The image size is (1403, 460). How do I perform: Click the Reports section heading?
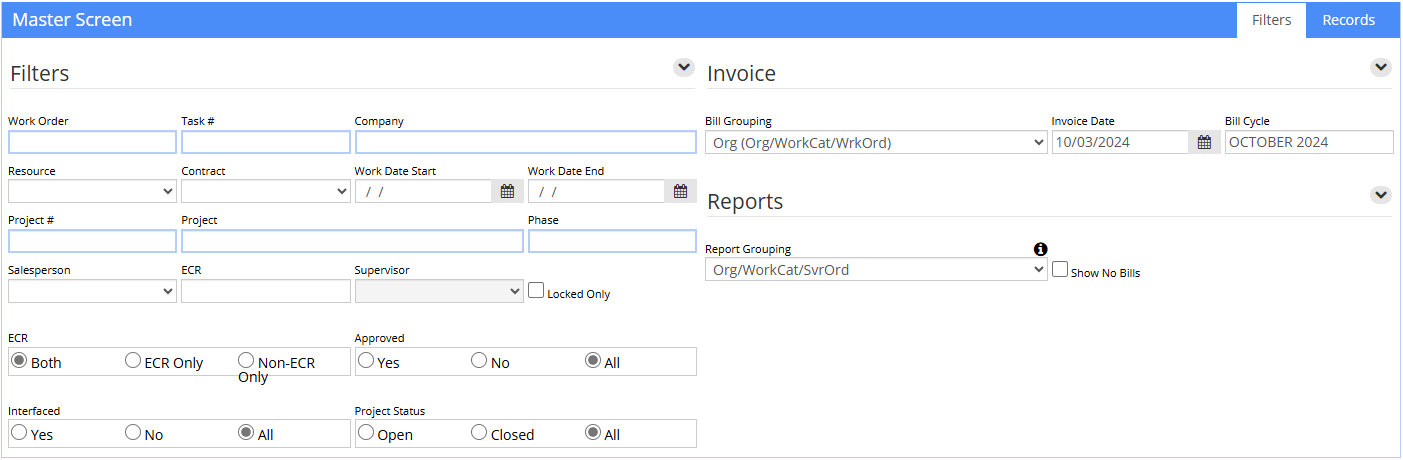(745, 201)
